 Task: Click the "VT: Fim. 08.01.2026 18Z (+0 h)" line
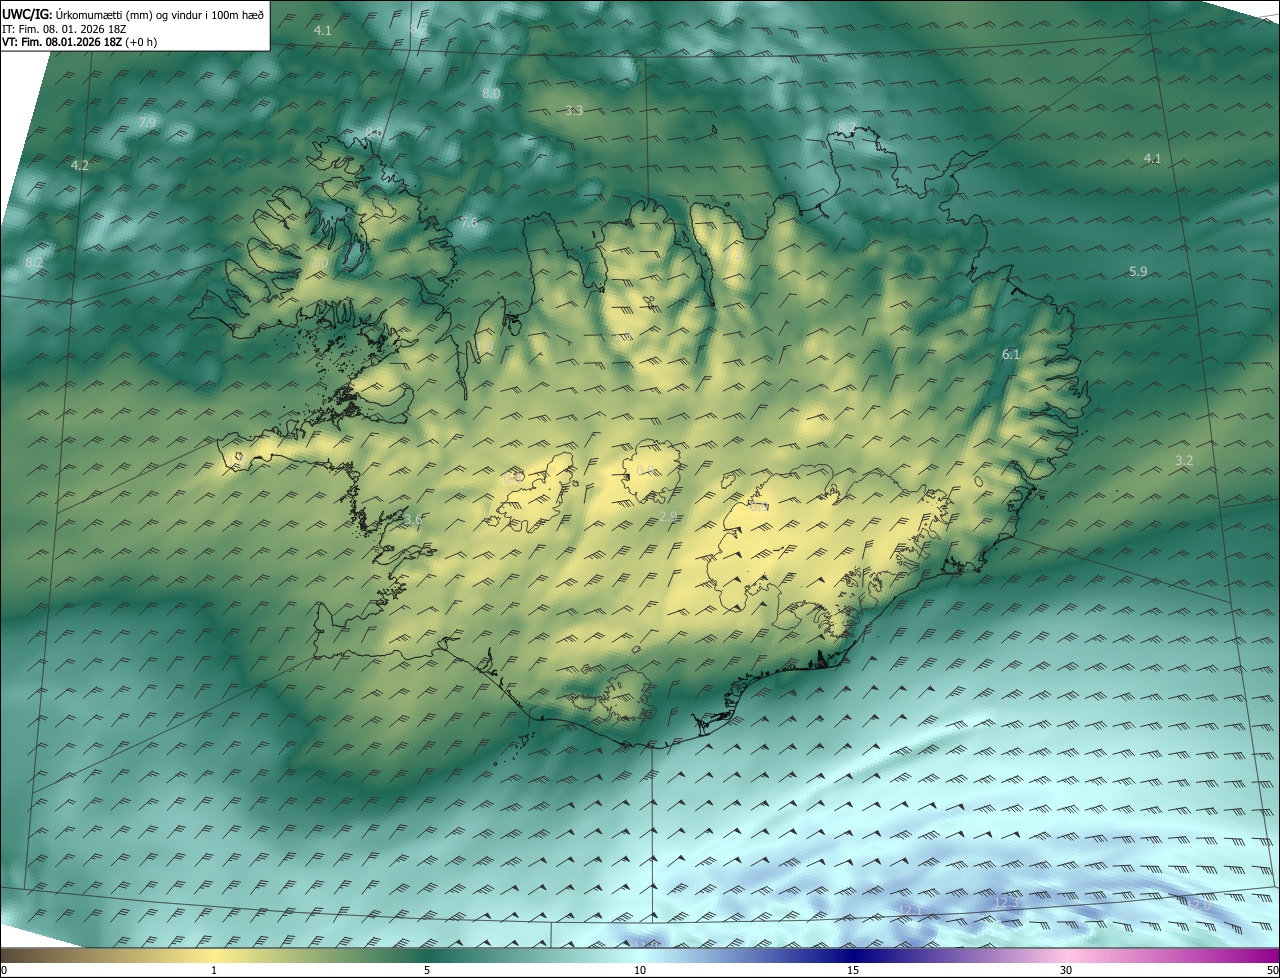point(80,42)
